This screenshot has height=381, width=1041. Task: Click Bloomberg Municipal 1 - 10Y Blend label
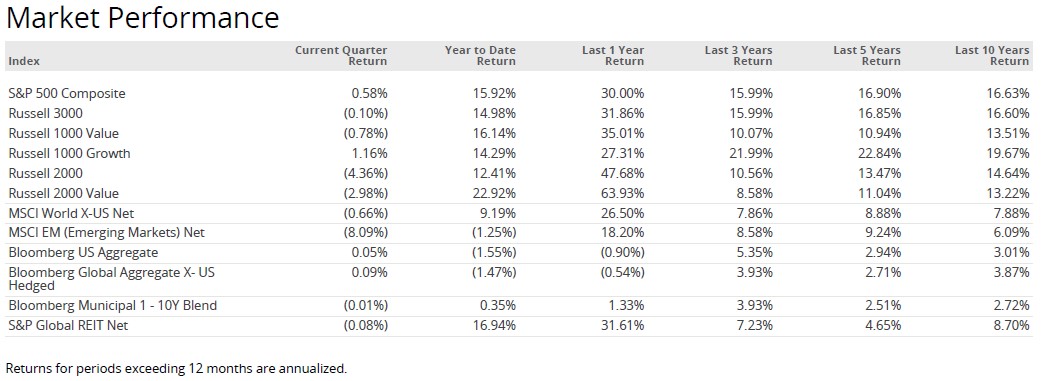coord(113,306)
